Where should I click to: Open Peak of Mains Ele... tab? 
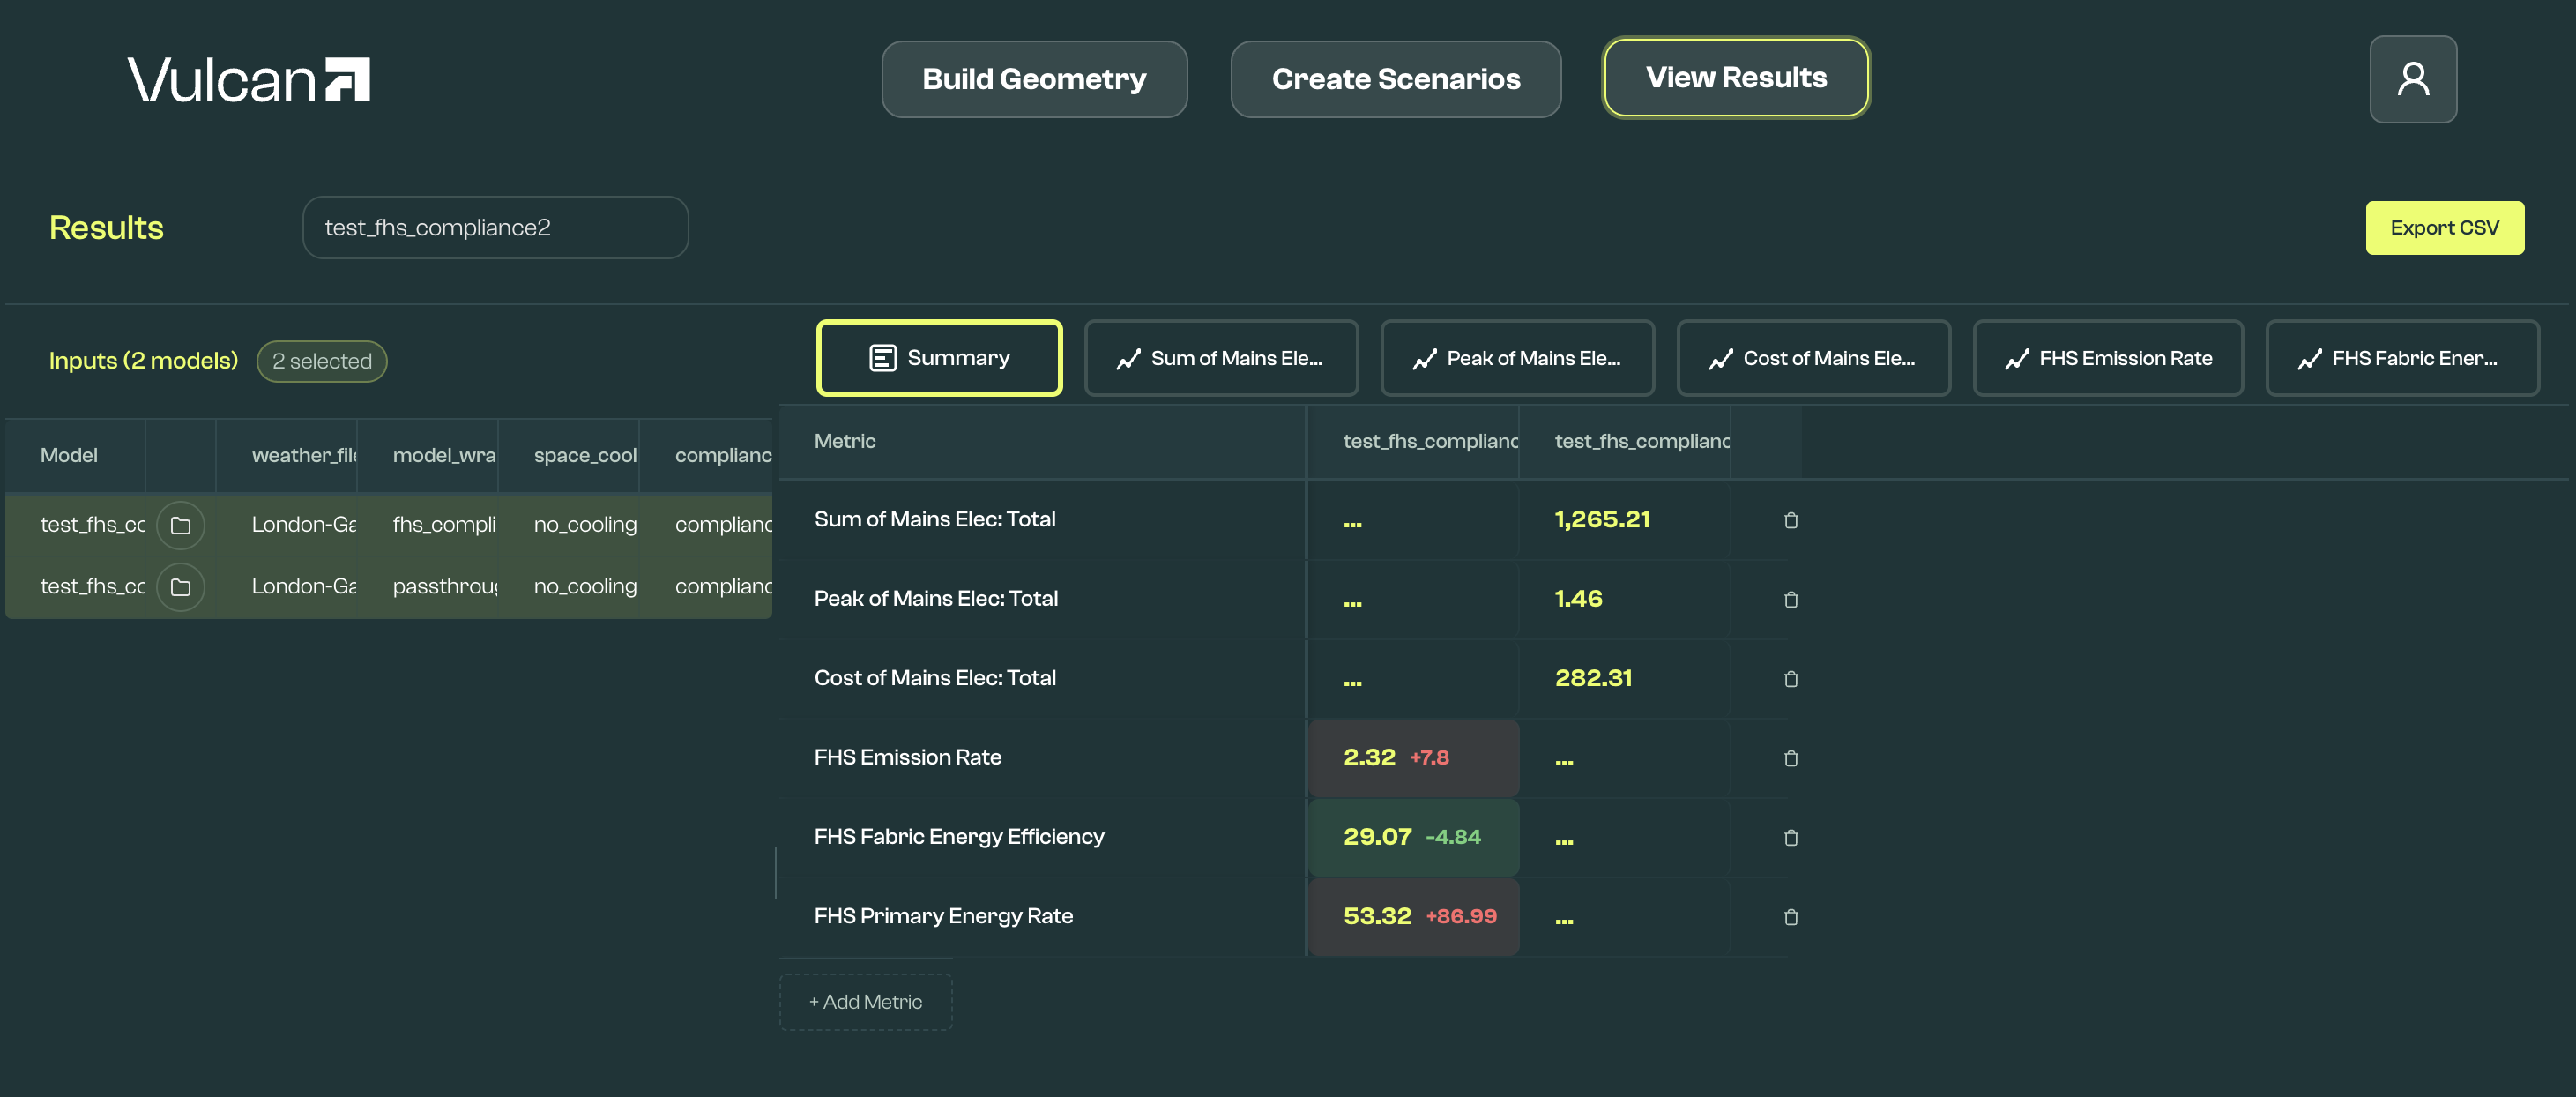(1516, 358)
